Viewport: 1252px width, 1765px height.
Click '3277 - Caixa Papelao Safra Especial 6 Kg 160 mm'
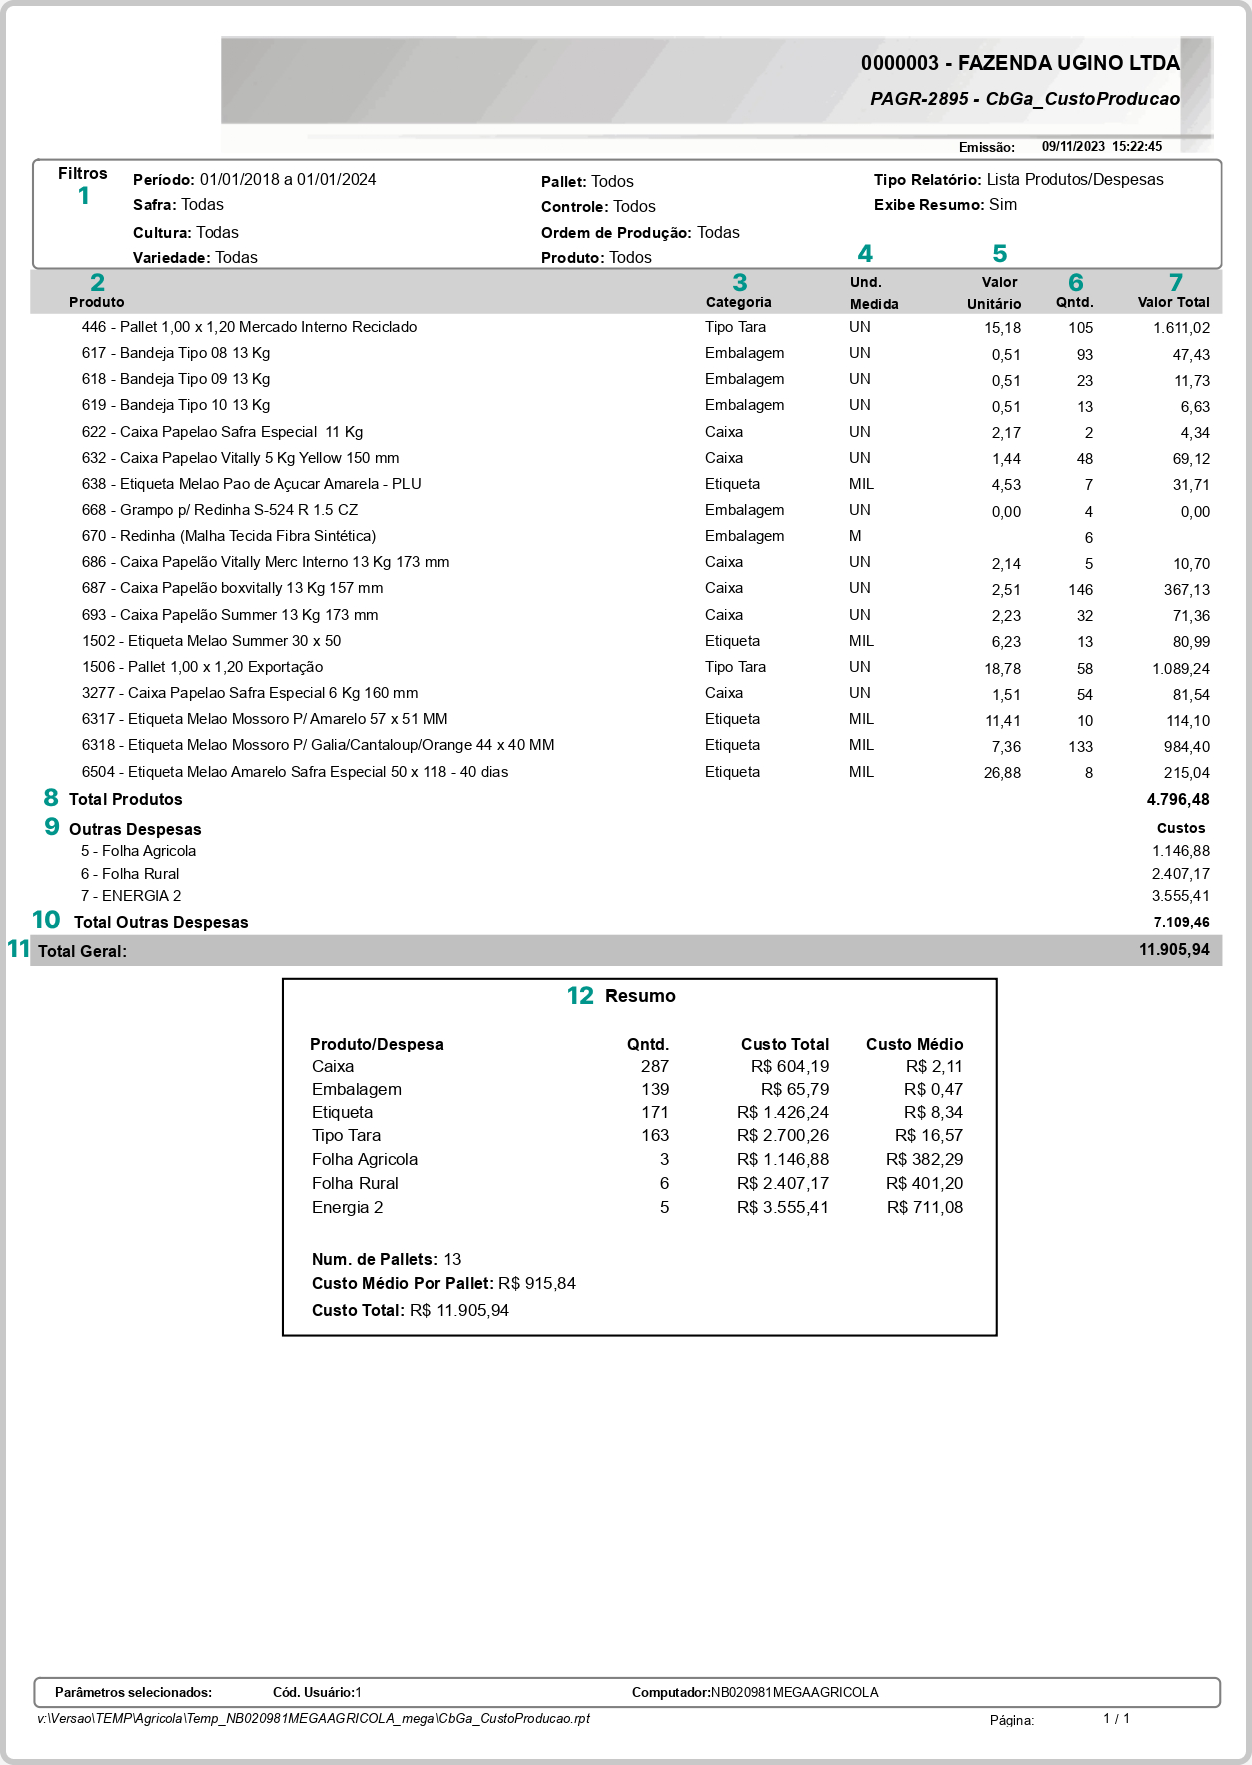[250, 693]
